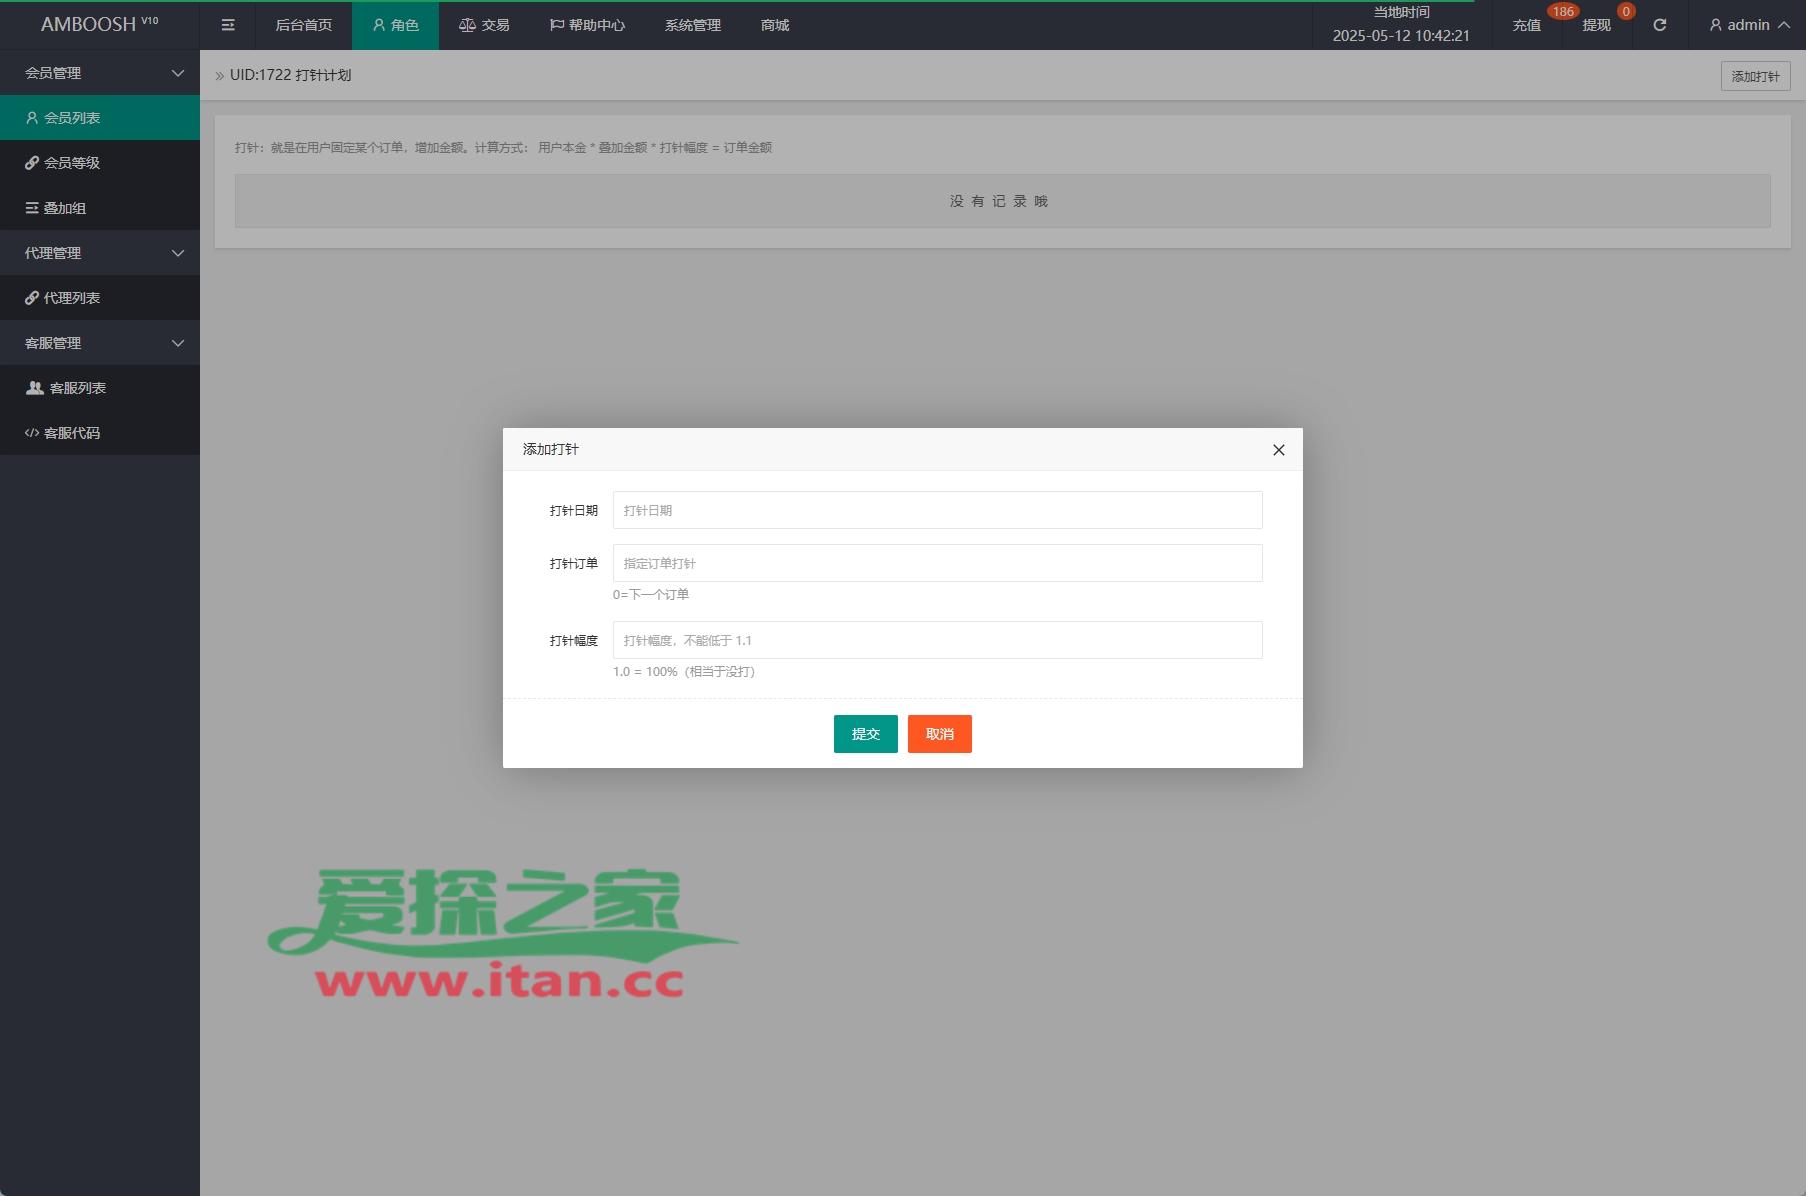Viewport: 1806px width, 1196px height.
Task: Focus the 打针幅度 input field
Action: 937,640
